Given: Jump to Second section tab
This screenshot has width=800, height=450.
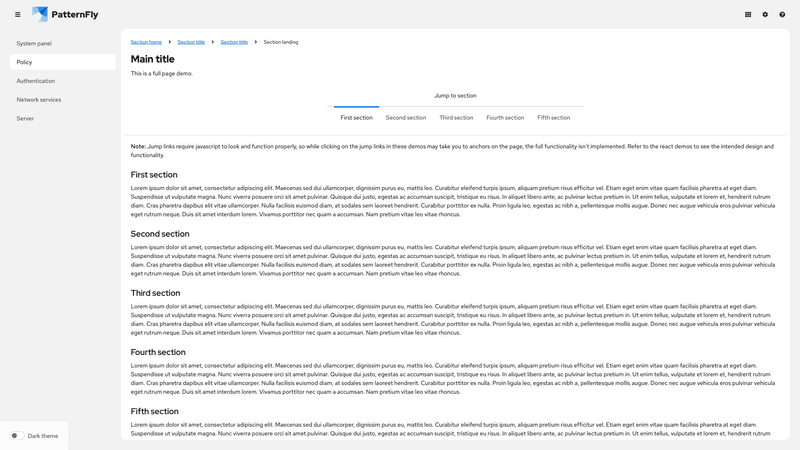Looking at the screenshot, I should [x=406, y=118].
